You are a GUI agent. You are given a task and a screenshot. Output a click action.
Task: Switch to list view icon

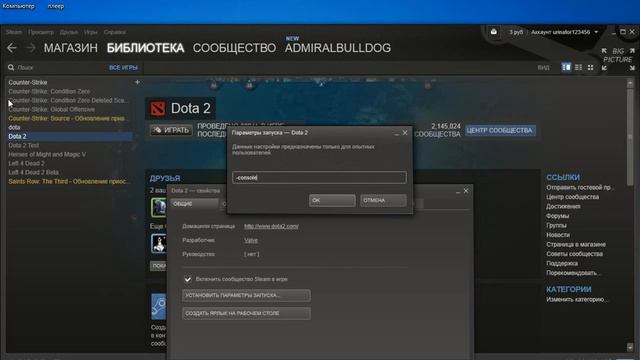point(578,67)
